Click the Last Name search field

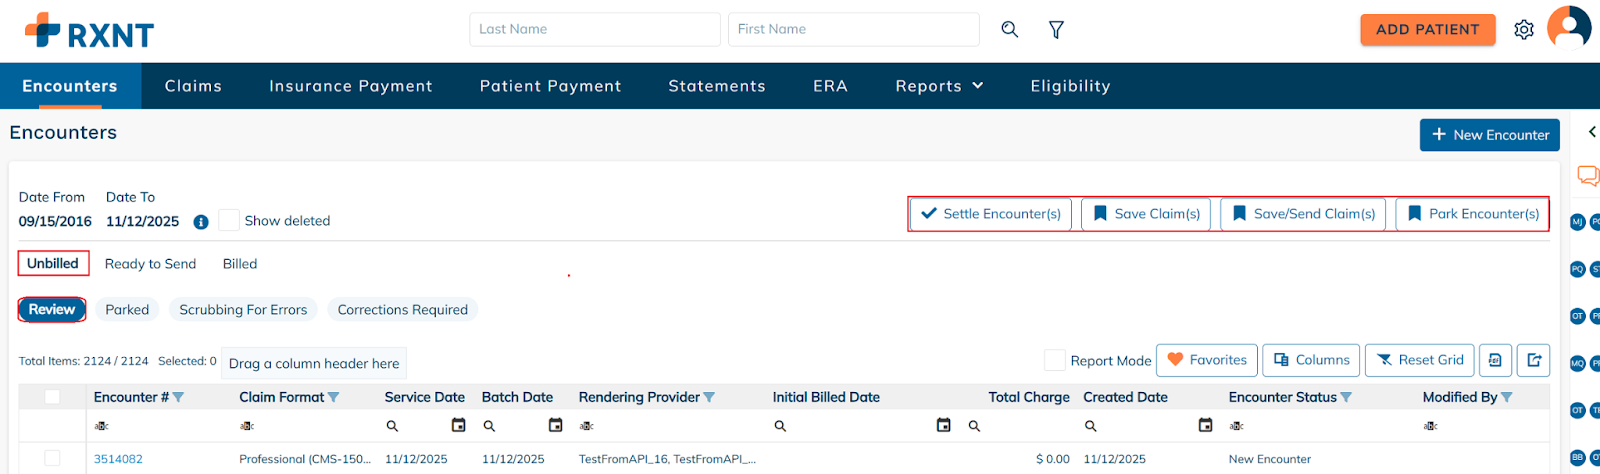coord(594,30)
